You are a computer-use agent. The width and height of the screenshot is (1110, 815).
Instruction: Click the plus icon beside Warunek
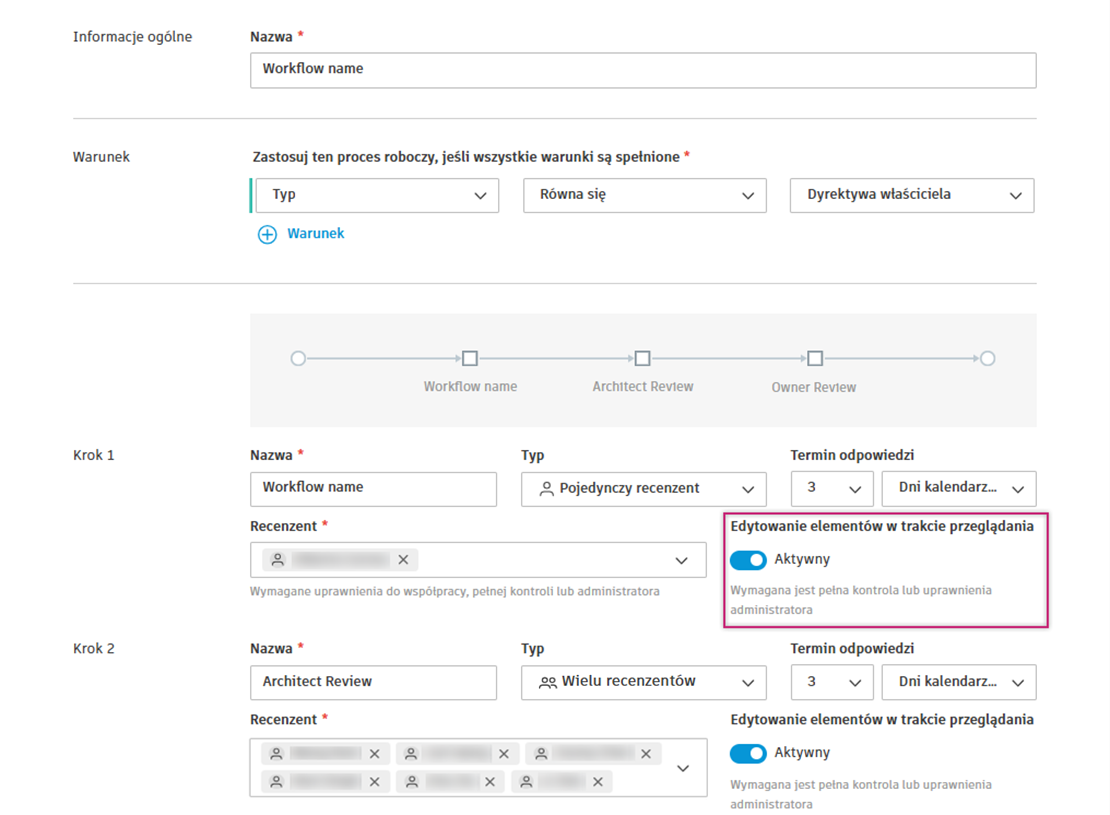click(x=267, y=235)
